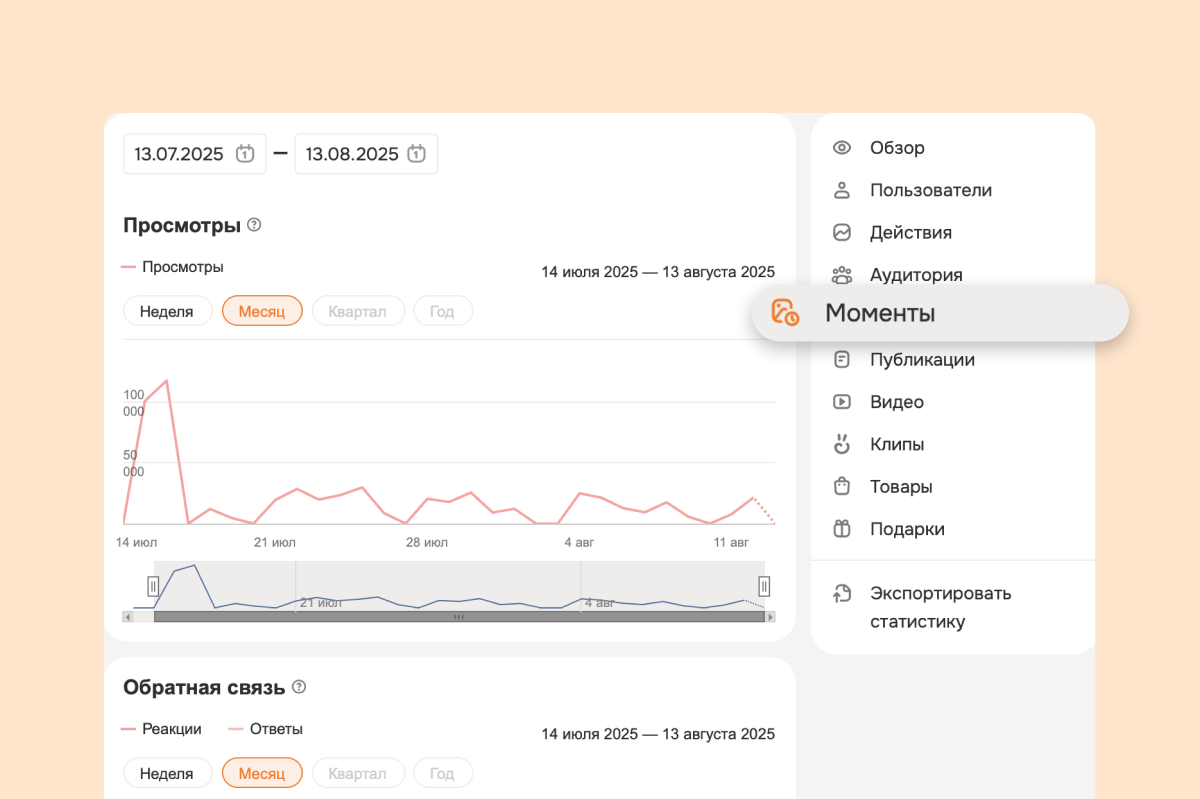1200x799 pixels.
Task: Toggle the Ответы legend series
Action: (266, 729)
